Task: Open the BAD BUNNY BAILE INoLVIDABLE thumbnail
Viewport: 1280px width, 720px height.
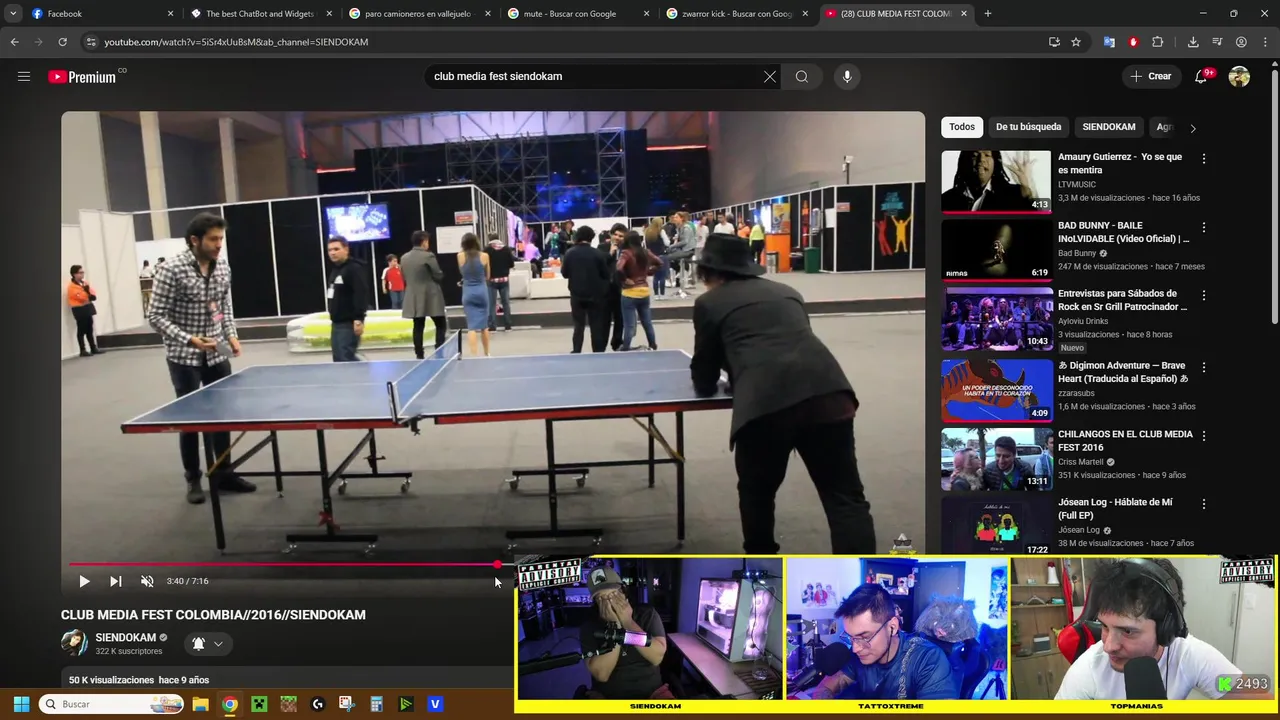Action: pos(996,249)
